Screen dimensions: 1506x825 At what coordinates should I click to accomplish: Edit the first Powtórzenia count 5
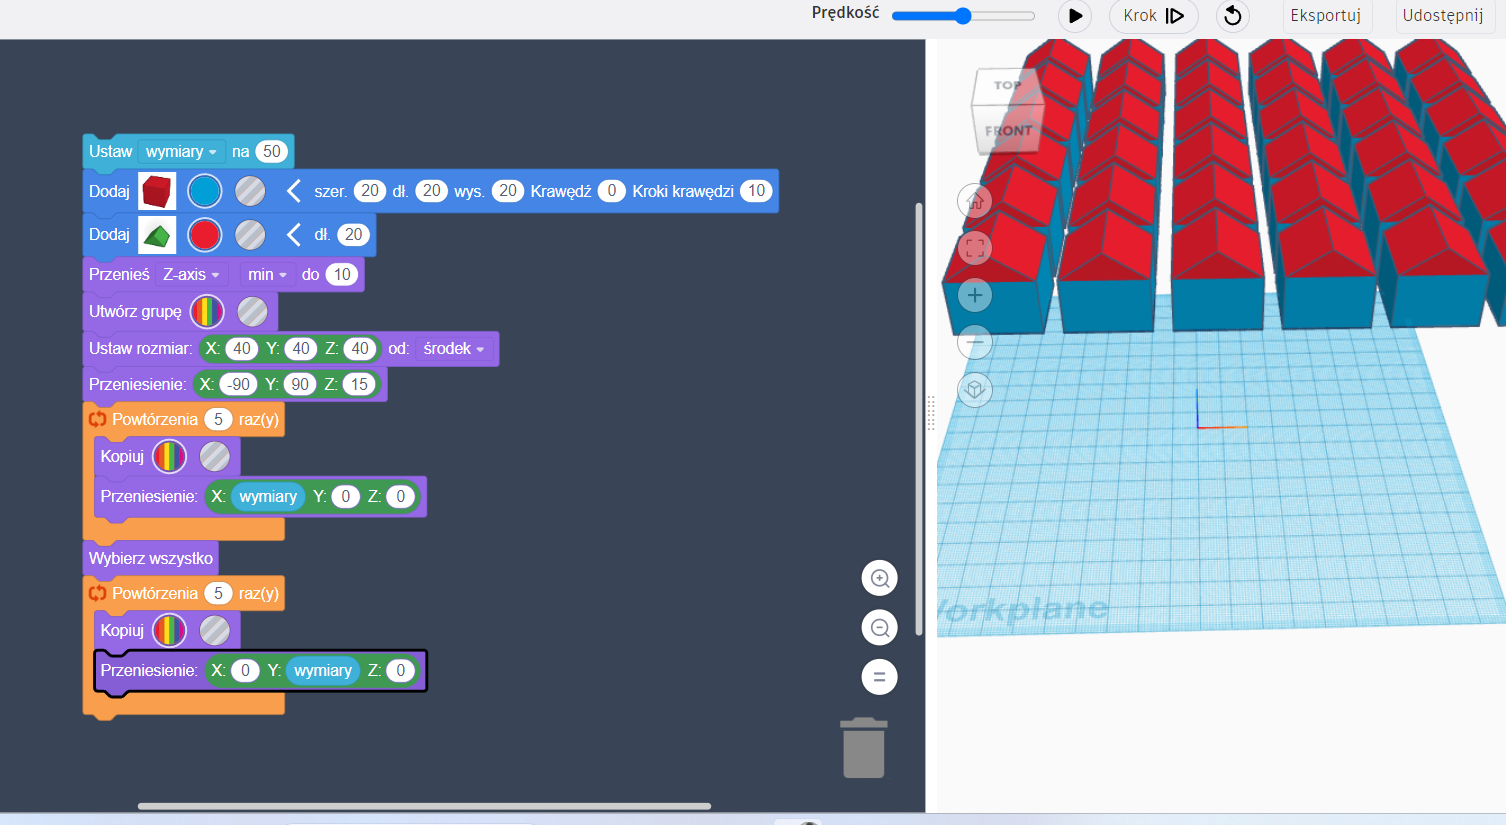(x=218, y=420)
